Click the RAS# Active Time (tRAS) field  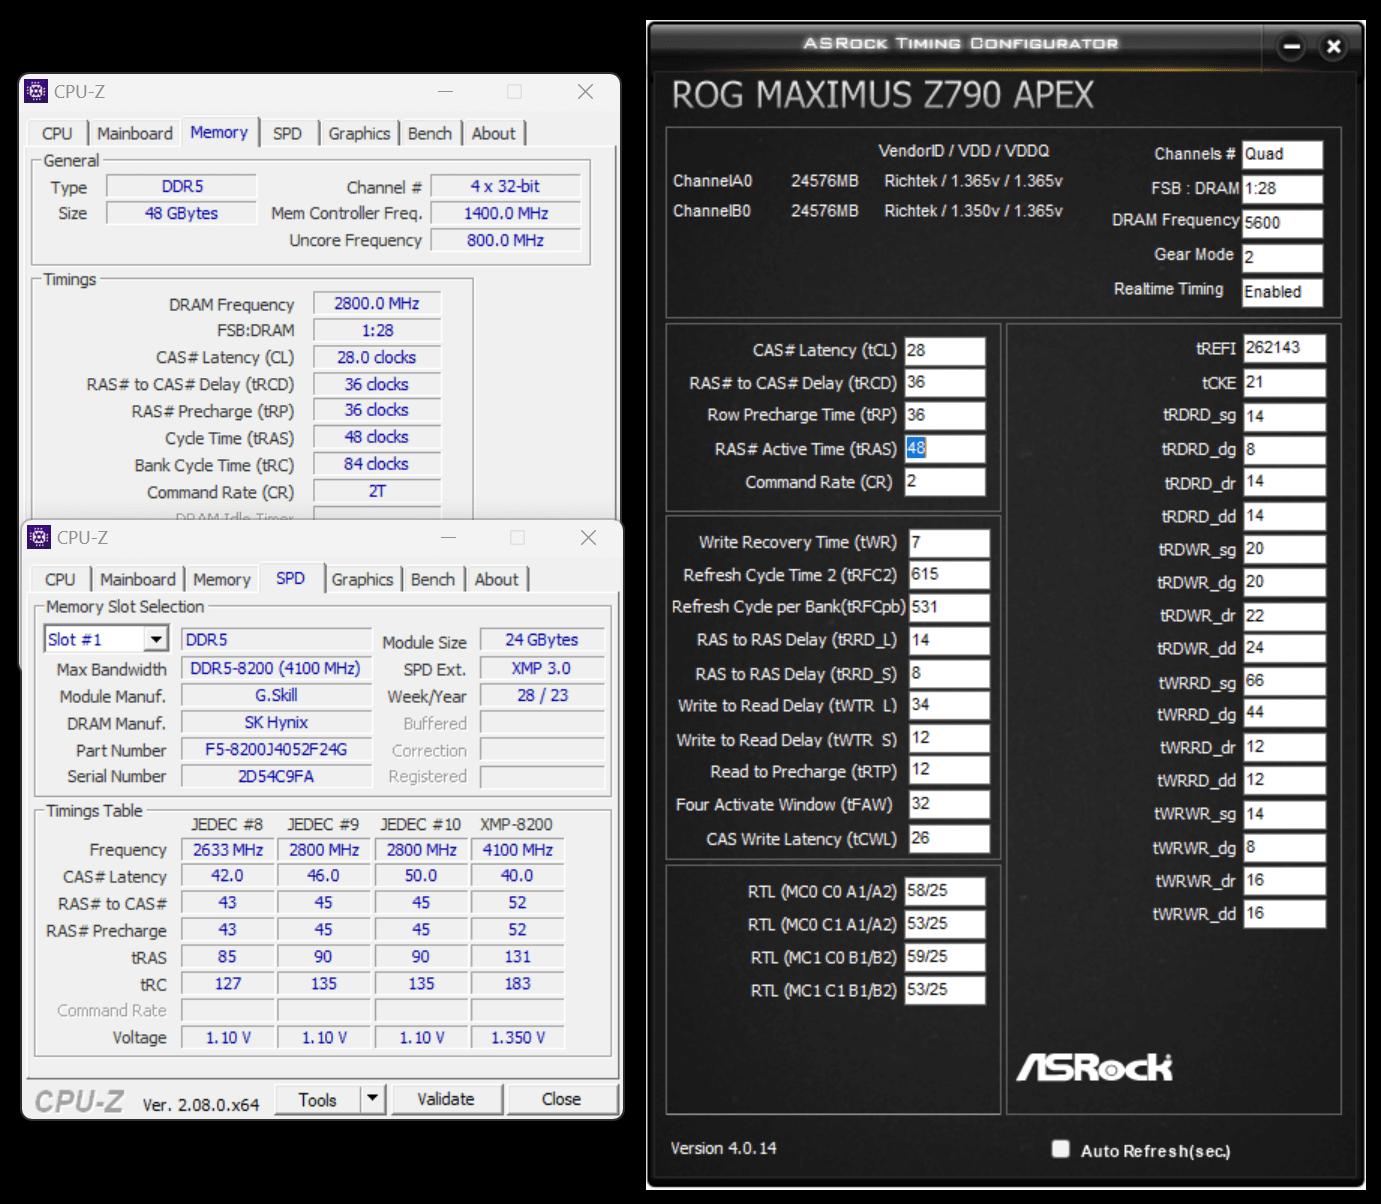pos(945,448)
